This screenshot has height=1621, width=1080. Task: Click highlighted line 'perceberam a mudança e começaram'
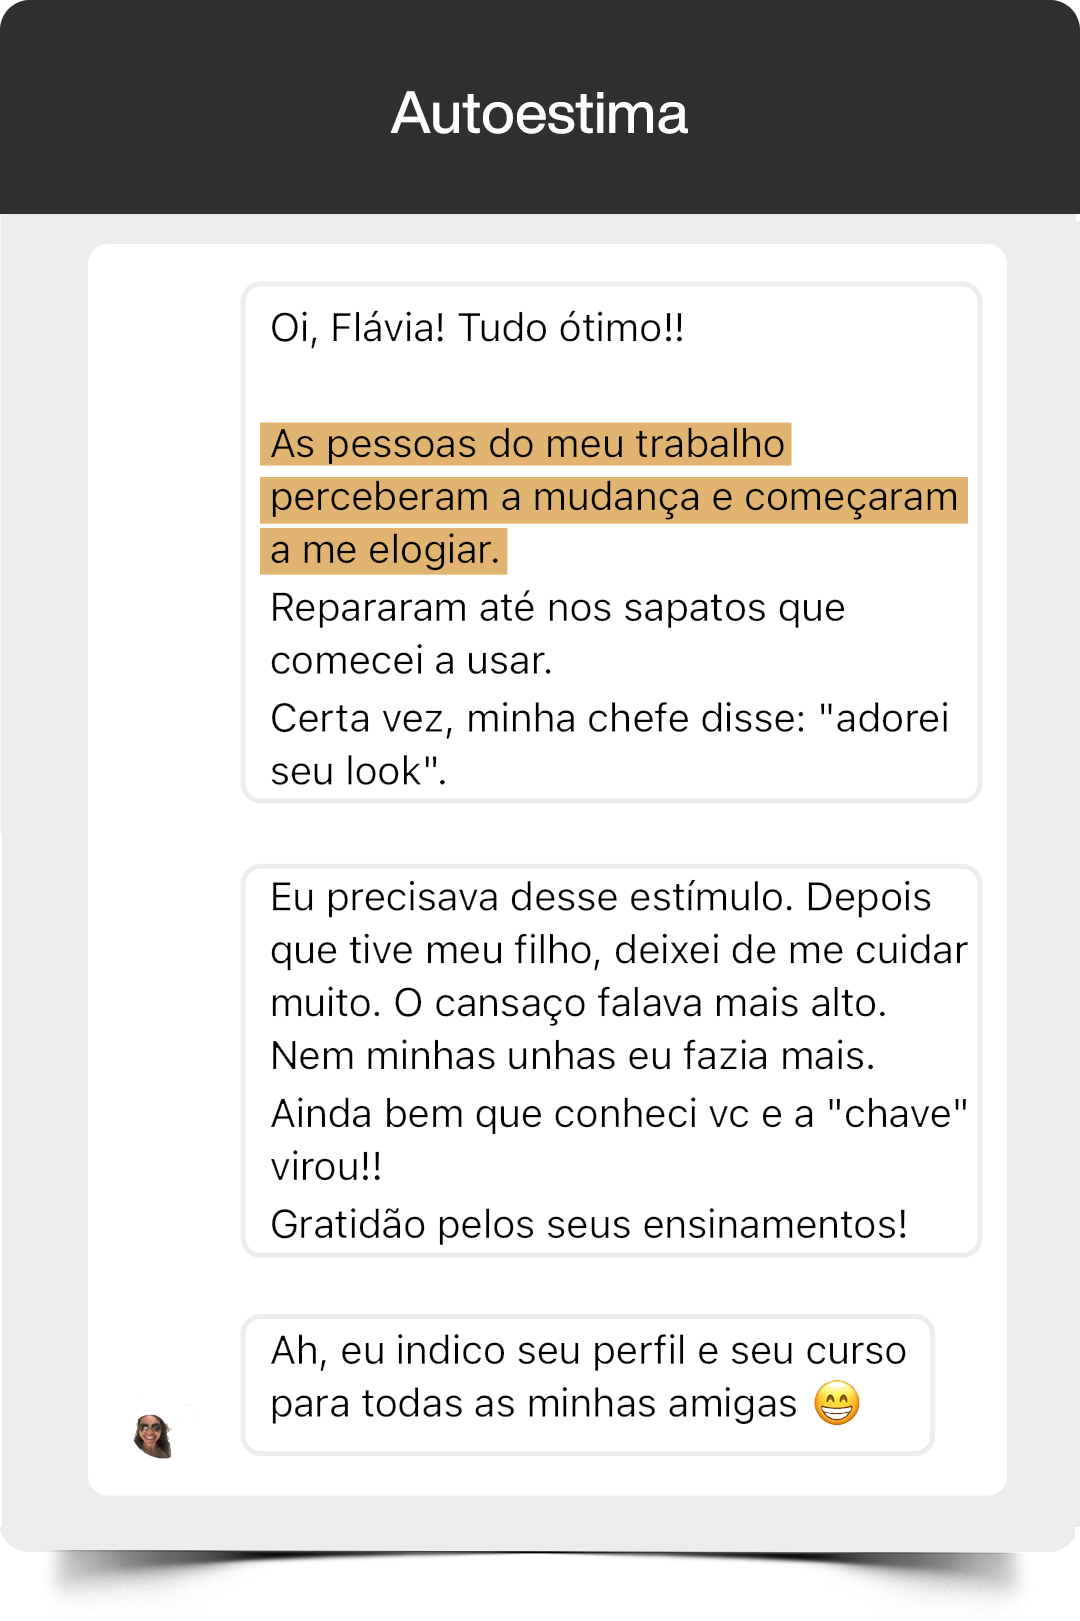(x=614, y=498)
